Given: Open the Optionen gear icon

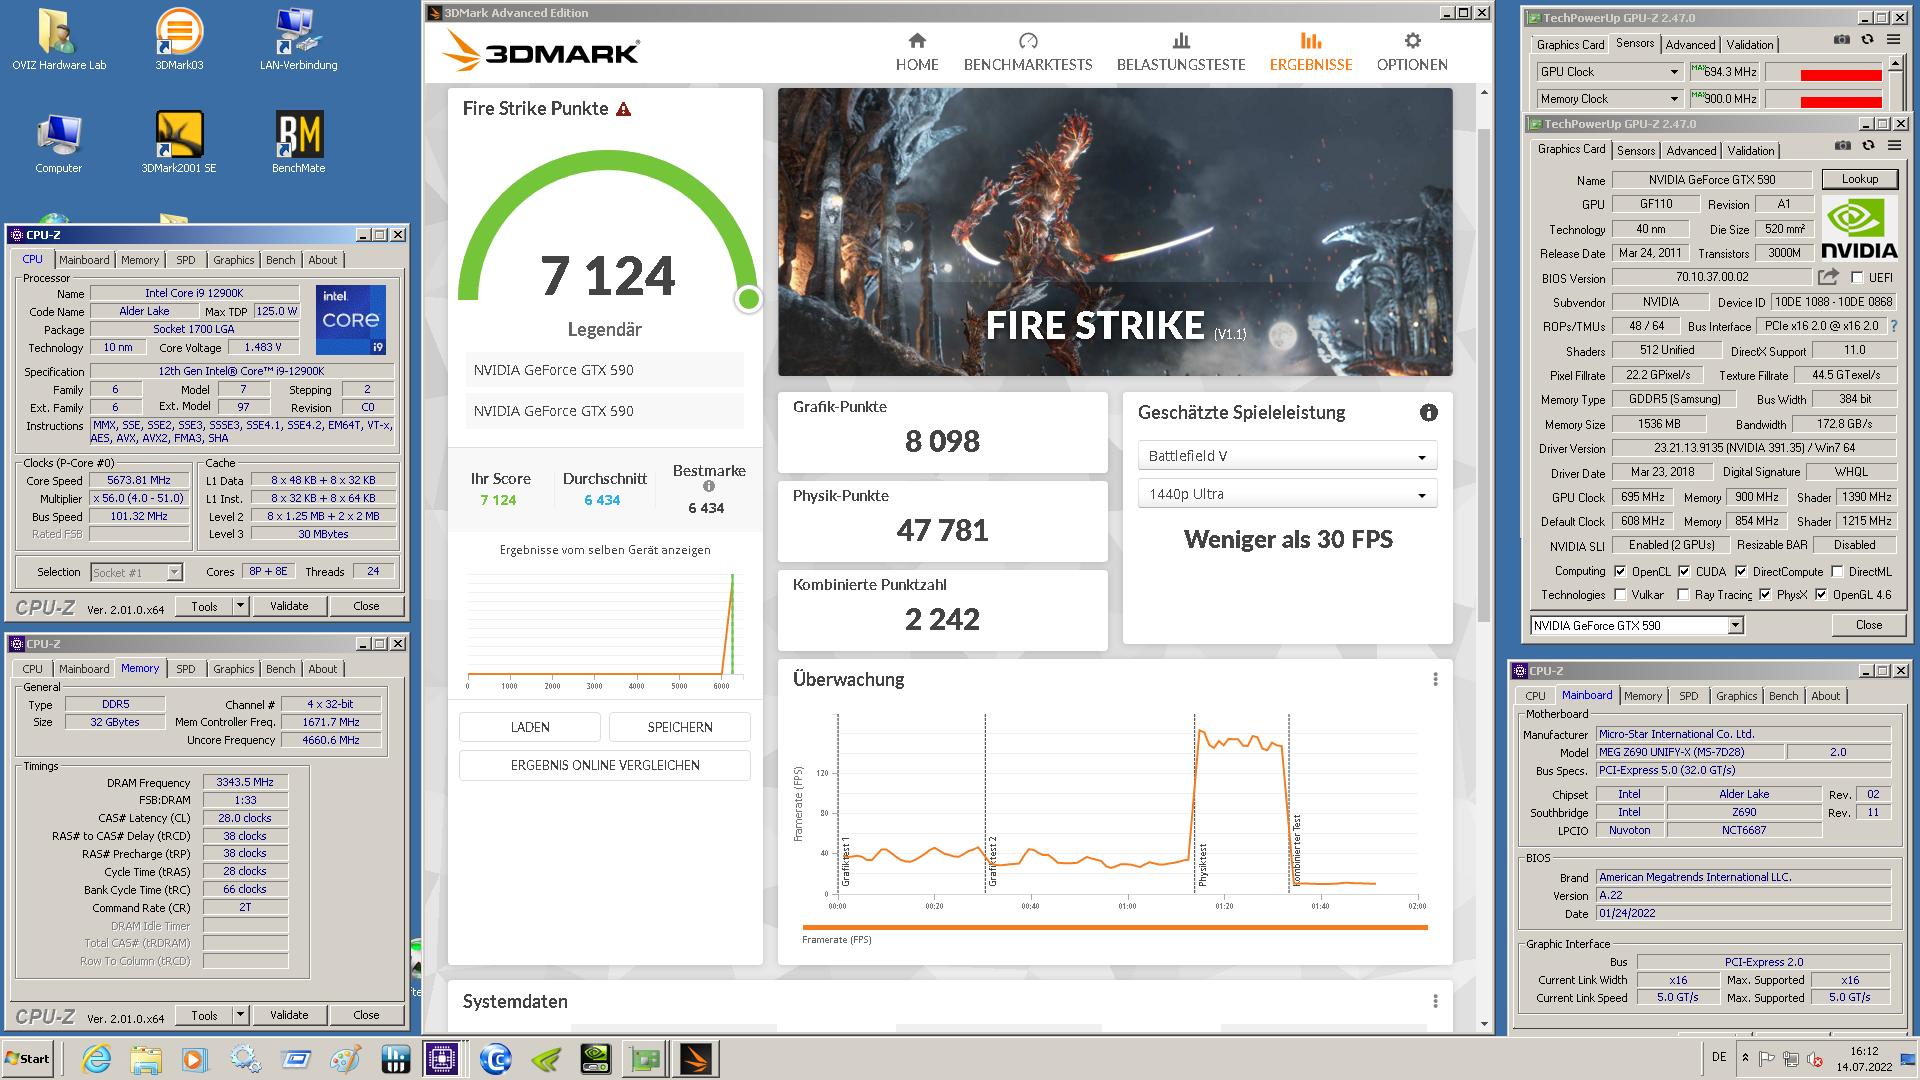Looking at the screenshot, I should coord(1412,41).
